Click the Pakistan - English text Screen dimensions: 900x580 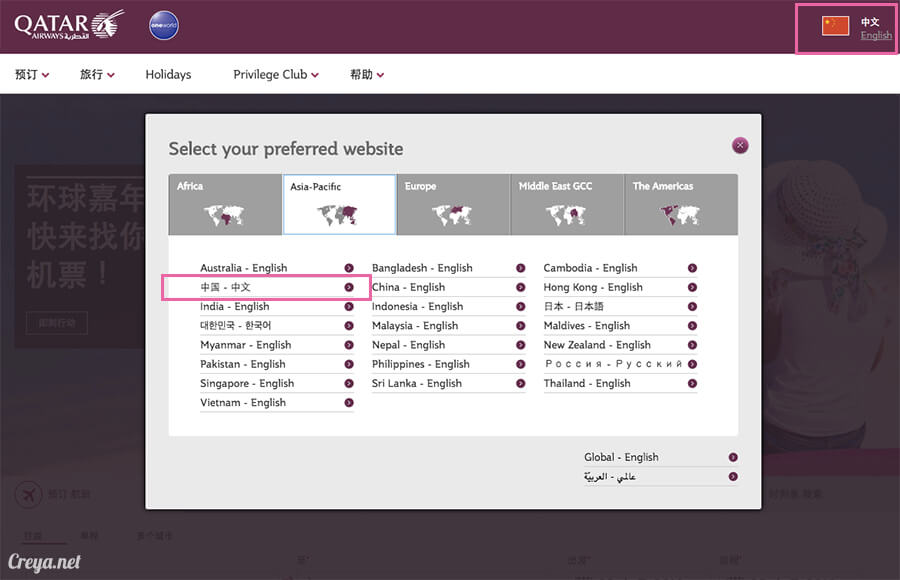click(243, 364)
